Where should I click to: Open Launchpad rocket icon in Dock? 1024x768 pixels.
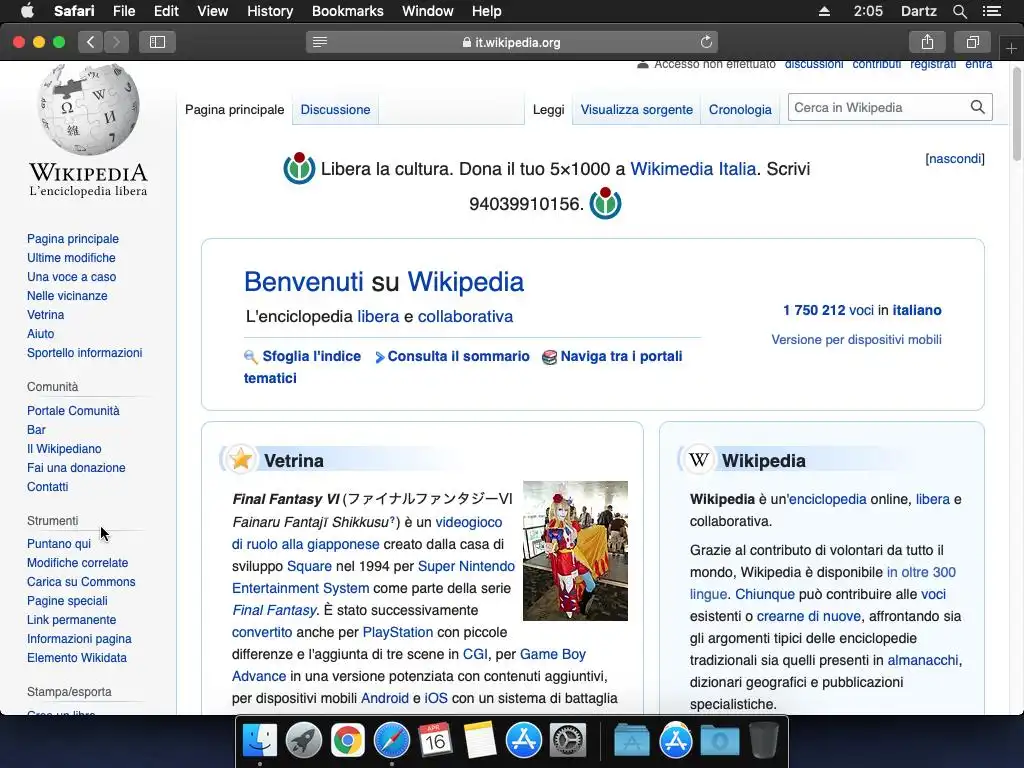click(x=304, y=741)
